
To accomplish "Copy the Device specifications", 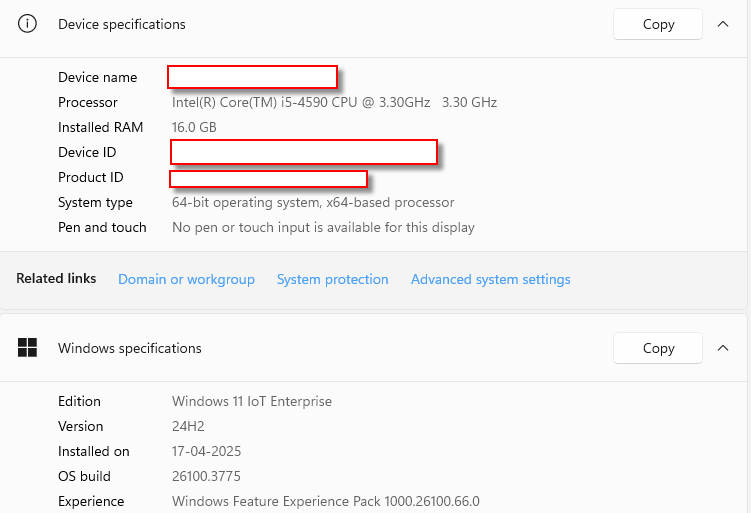I will pyautogui.click(x=658, y=24).
